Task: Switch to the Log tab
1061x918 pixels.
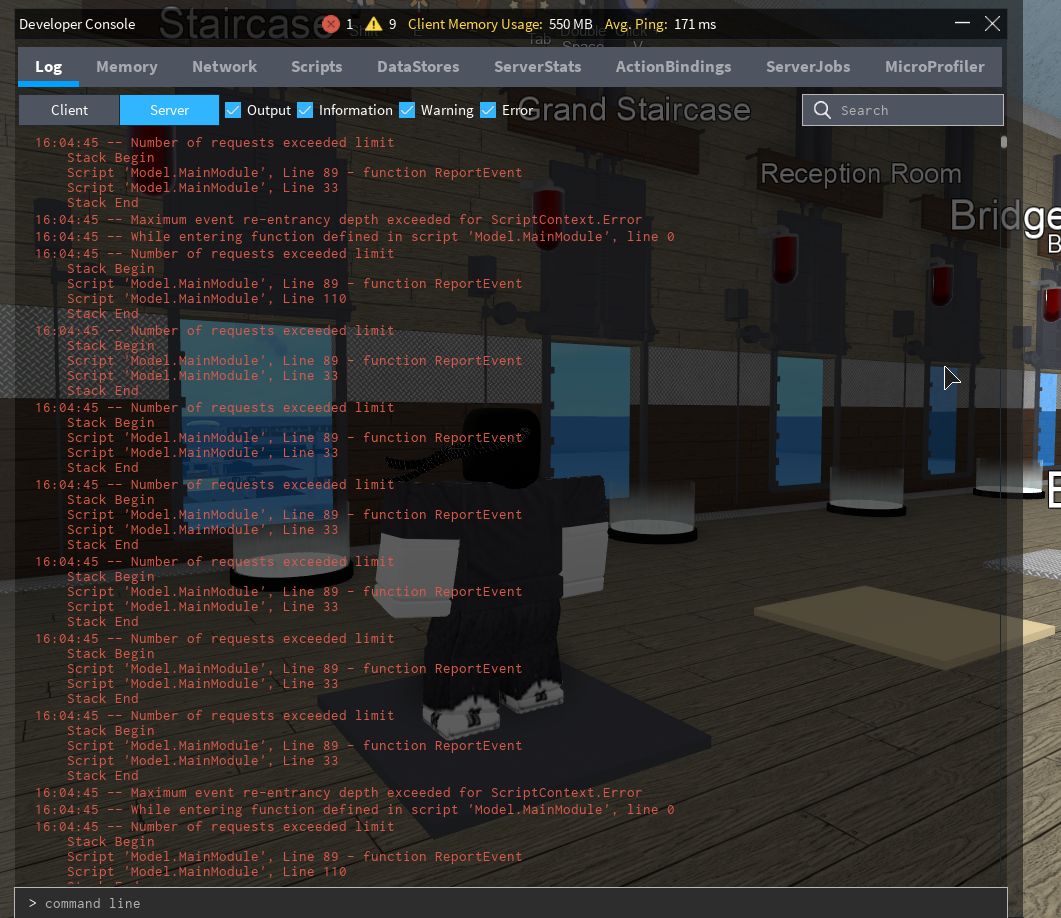Action: point(49,67)
